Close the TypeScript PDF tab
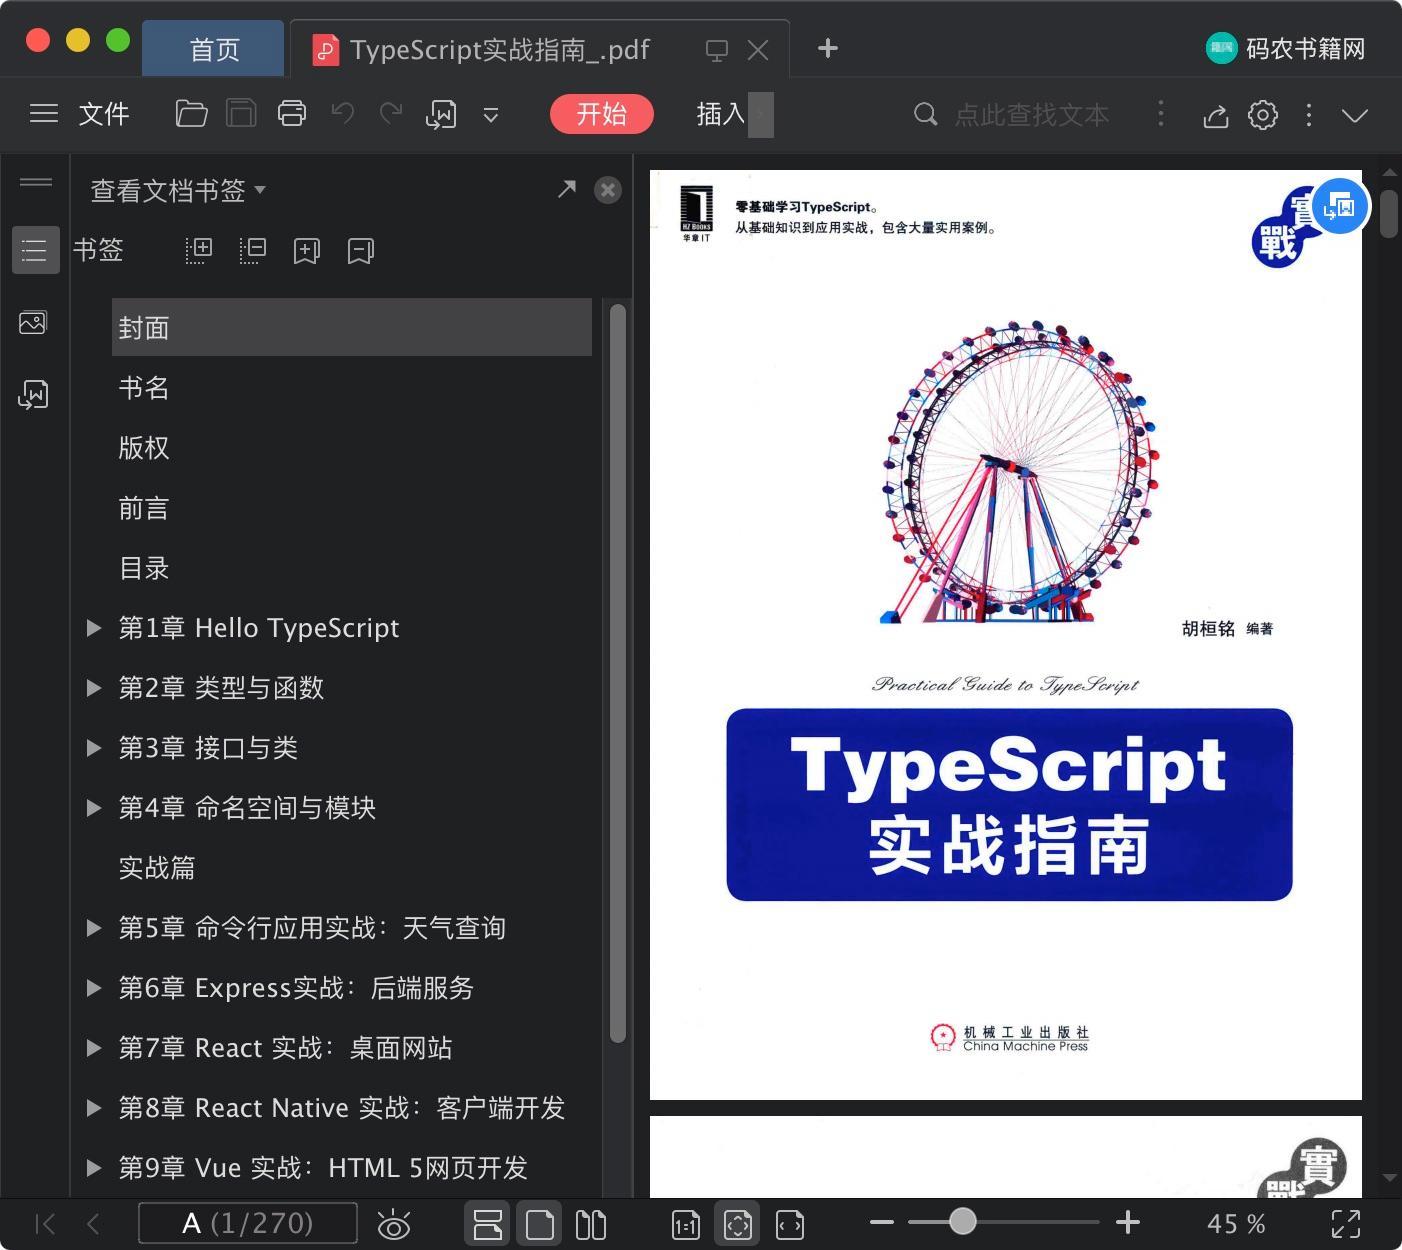 point(758,50)
